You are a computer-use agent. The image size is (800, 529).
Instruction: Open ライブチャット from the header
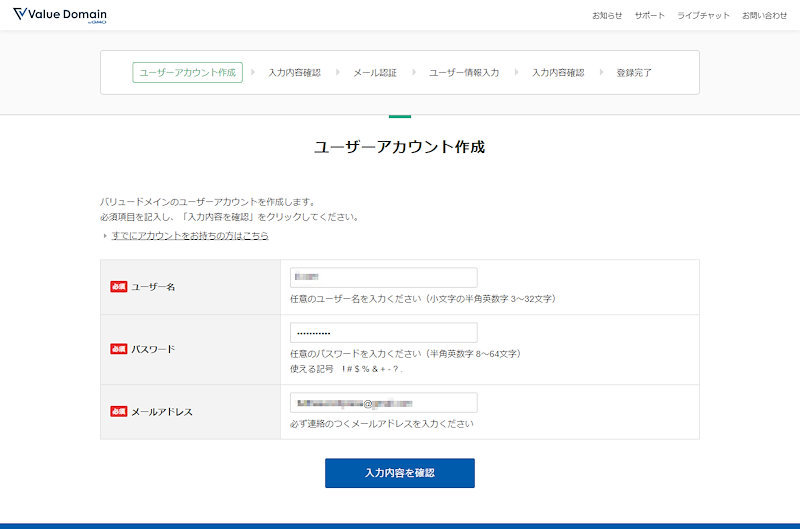coord(703,16)
